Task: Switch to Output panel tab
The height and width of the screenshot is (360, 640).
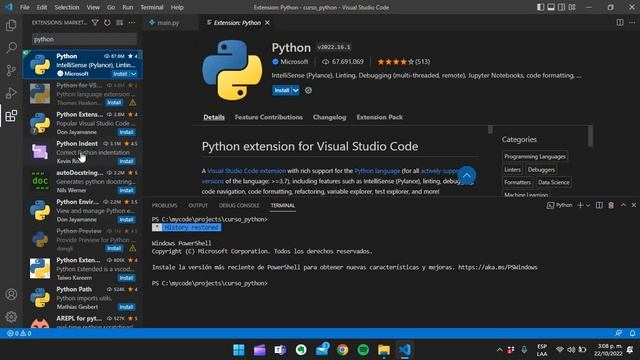Action: pyautogui.click(x=198, y=205)
